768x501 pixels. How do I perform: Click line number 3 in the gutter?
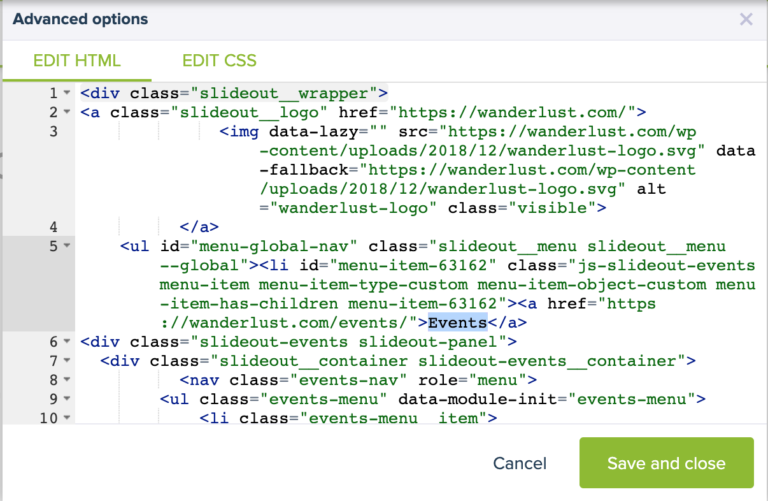(x=52, y=132)
